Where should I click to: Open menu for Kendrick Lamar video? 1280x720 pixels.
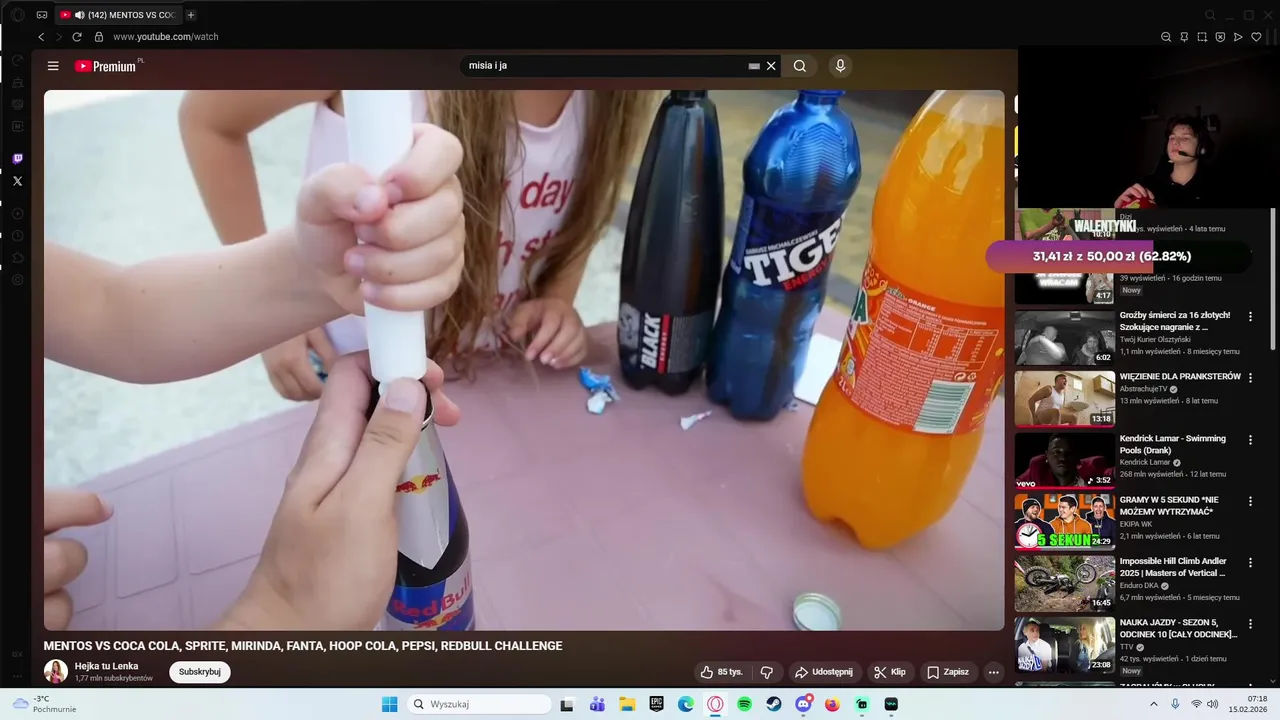tap(1250, 440)
